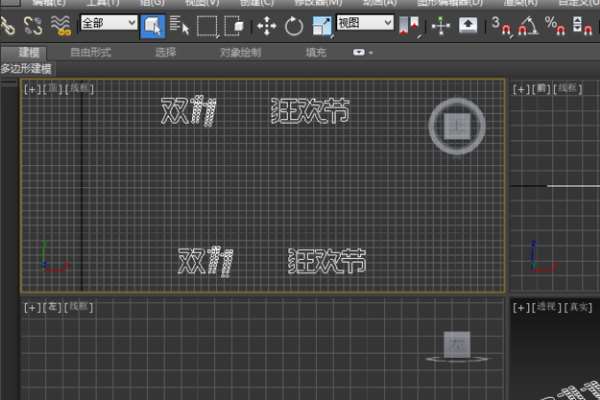This screenshot has height=400, width=600.
Task: Click the Use Pivot Point Center icon
Action: coord(409,26)
